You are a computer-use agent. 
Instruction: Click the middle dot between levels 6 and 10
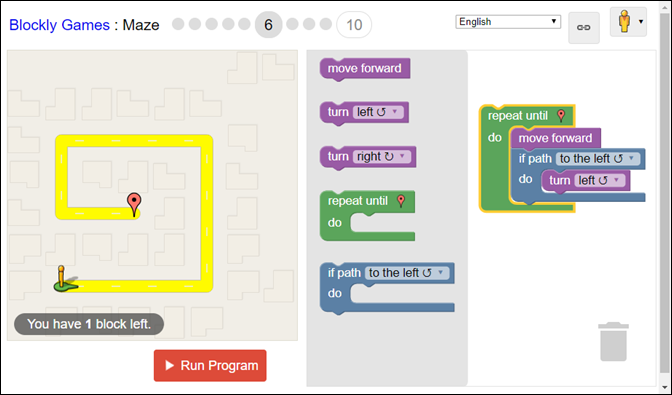[309, 24]
